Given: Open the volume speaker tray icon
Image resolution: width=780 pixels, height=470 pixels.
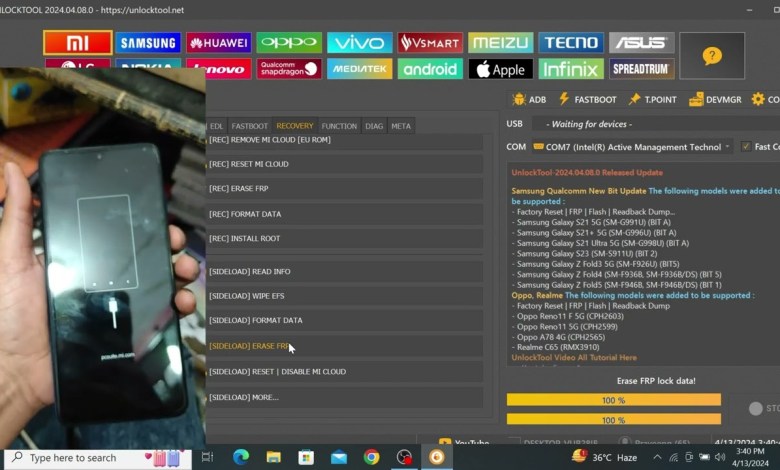Looking at the screenshot, I should point(720,457).
